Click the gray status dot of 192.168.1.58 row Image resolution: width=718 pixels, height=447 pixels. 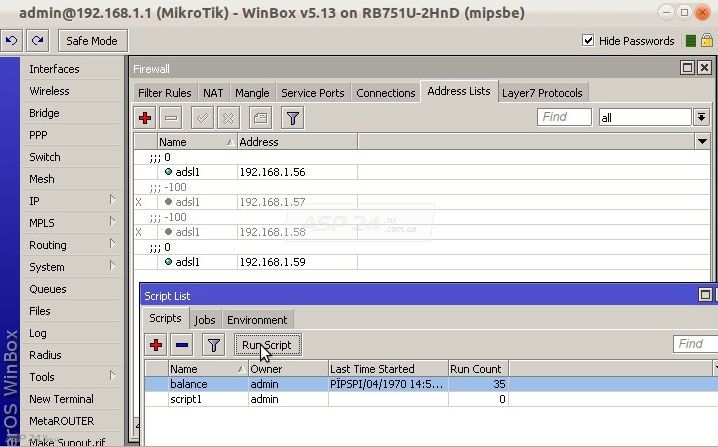click(169, 232)
